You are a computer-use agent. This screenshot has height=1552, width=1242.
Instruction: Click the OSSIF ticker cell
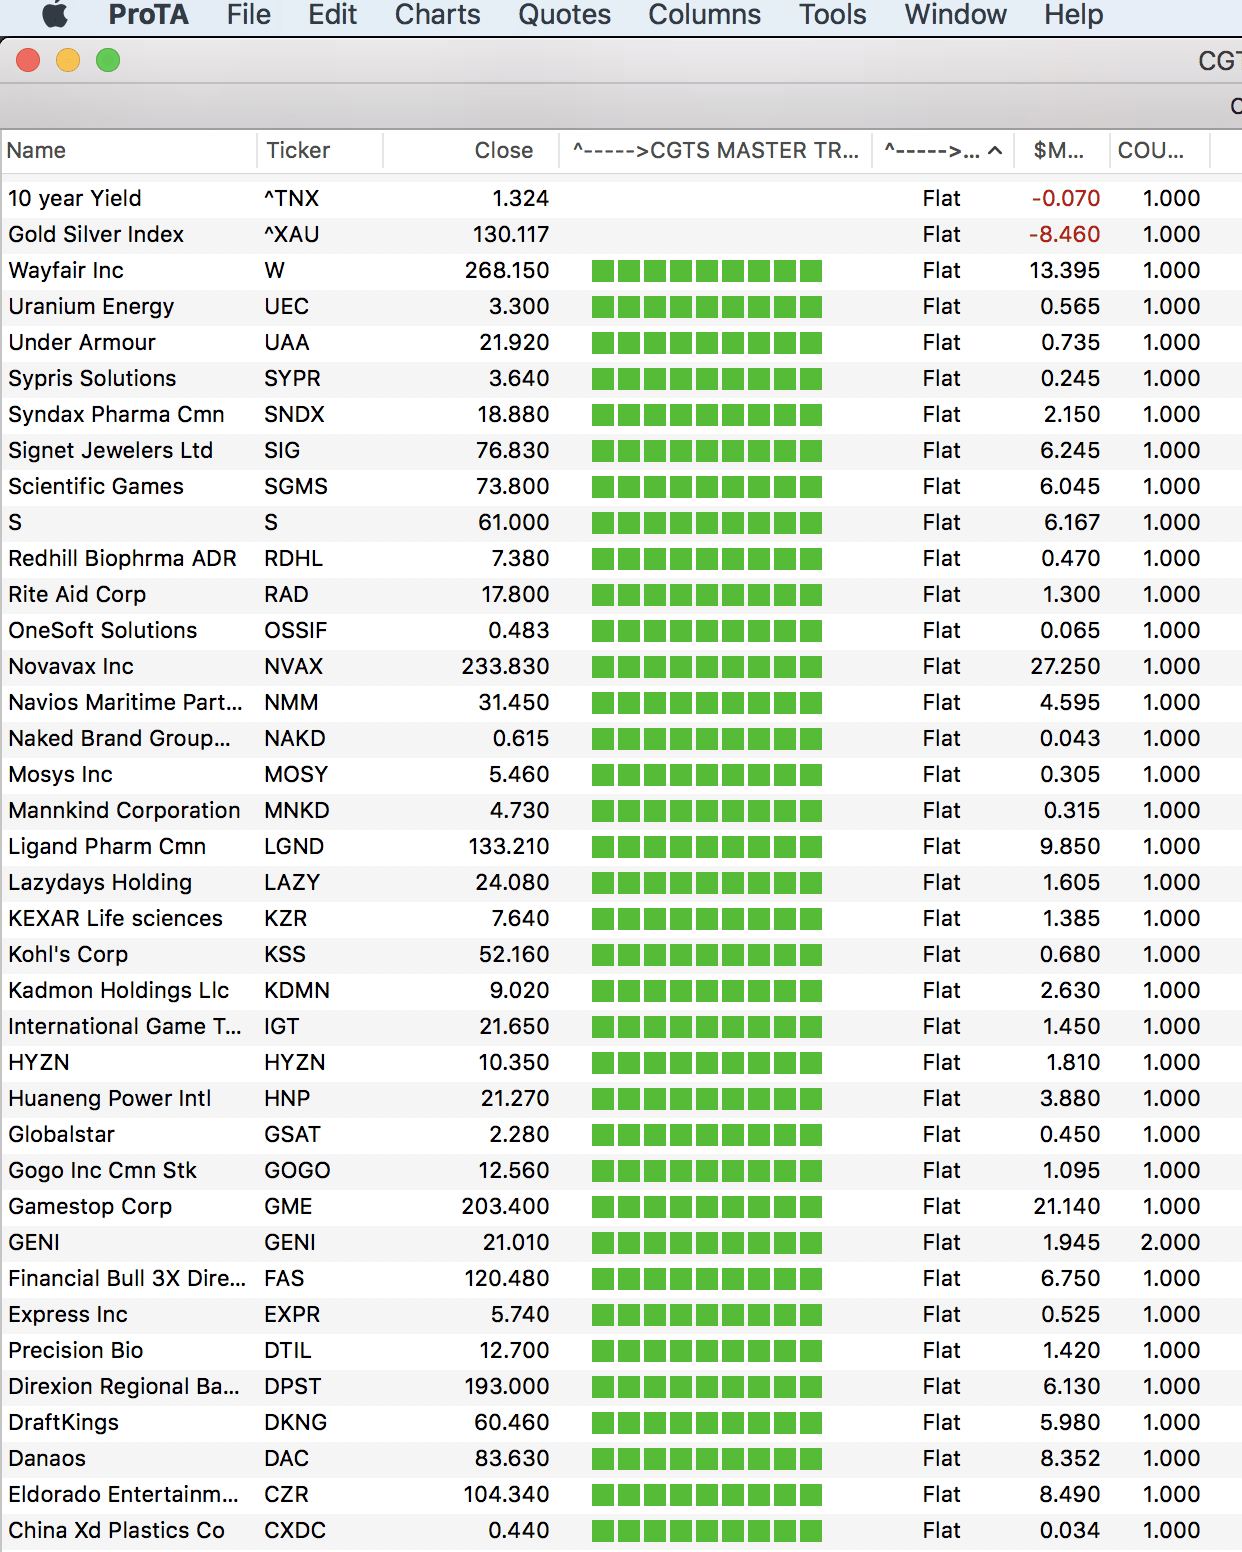point(296,631)
